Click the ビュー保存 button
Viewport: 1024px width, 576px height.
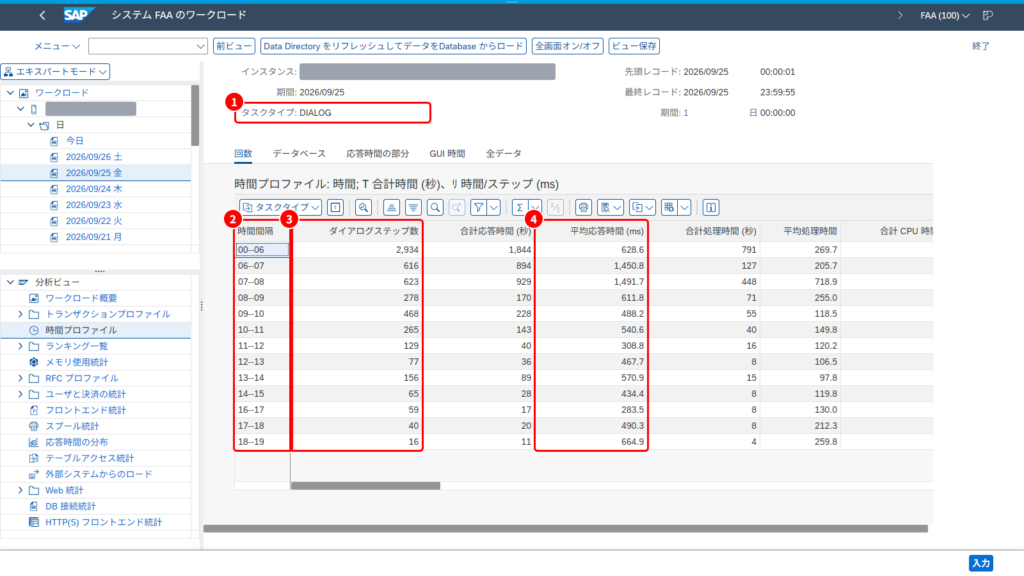pyautogui.click(x=634, y=46)
